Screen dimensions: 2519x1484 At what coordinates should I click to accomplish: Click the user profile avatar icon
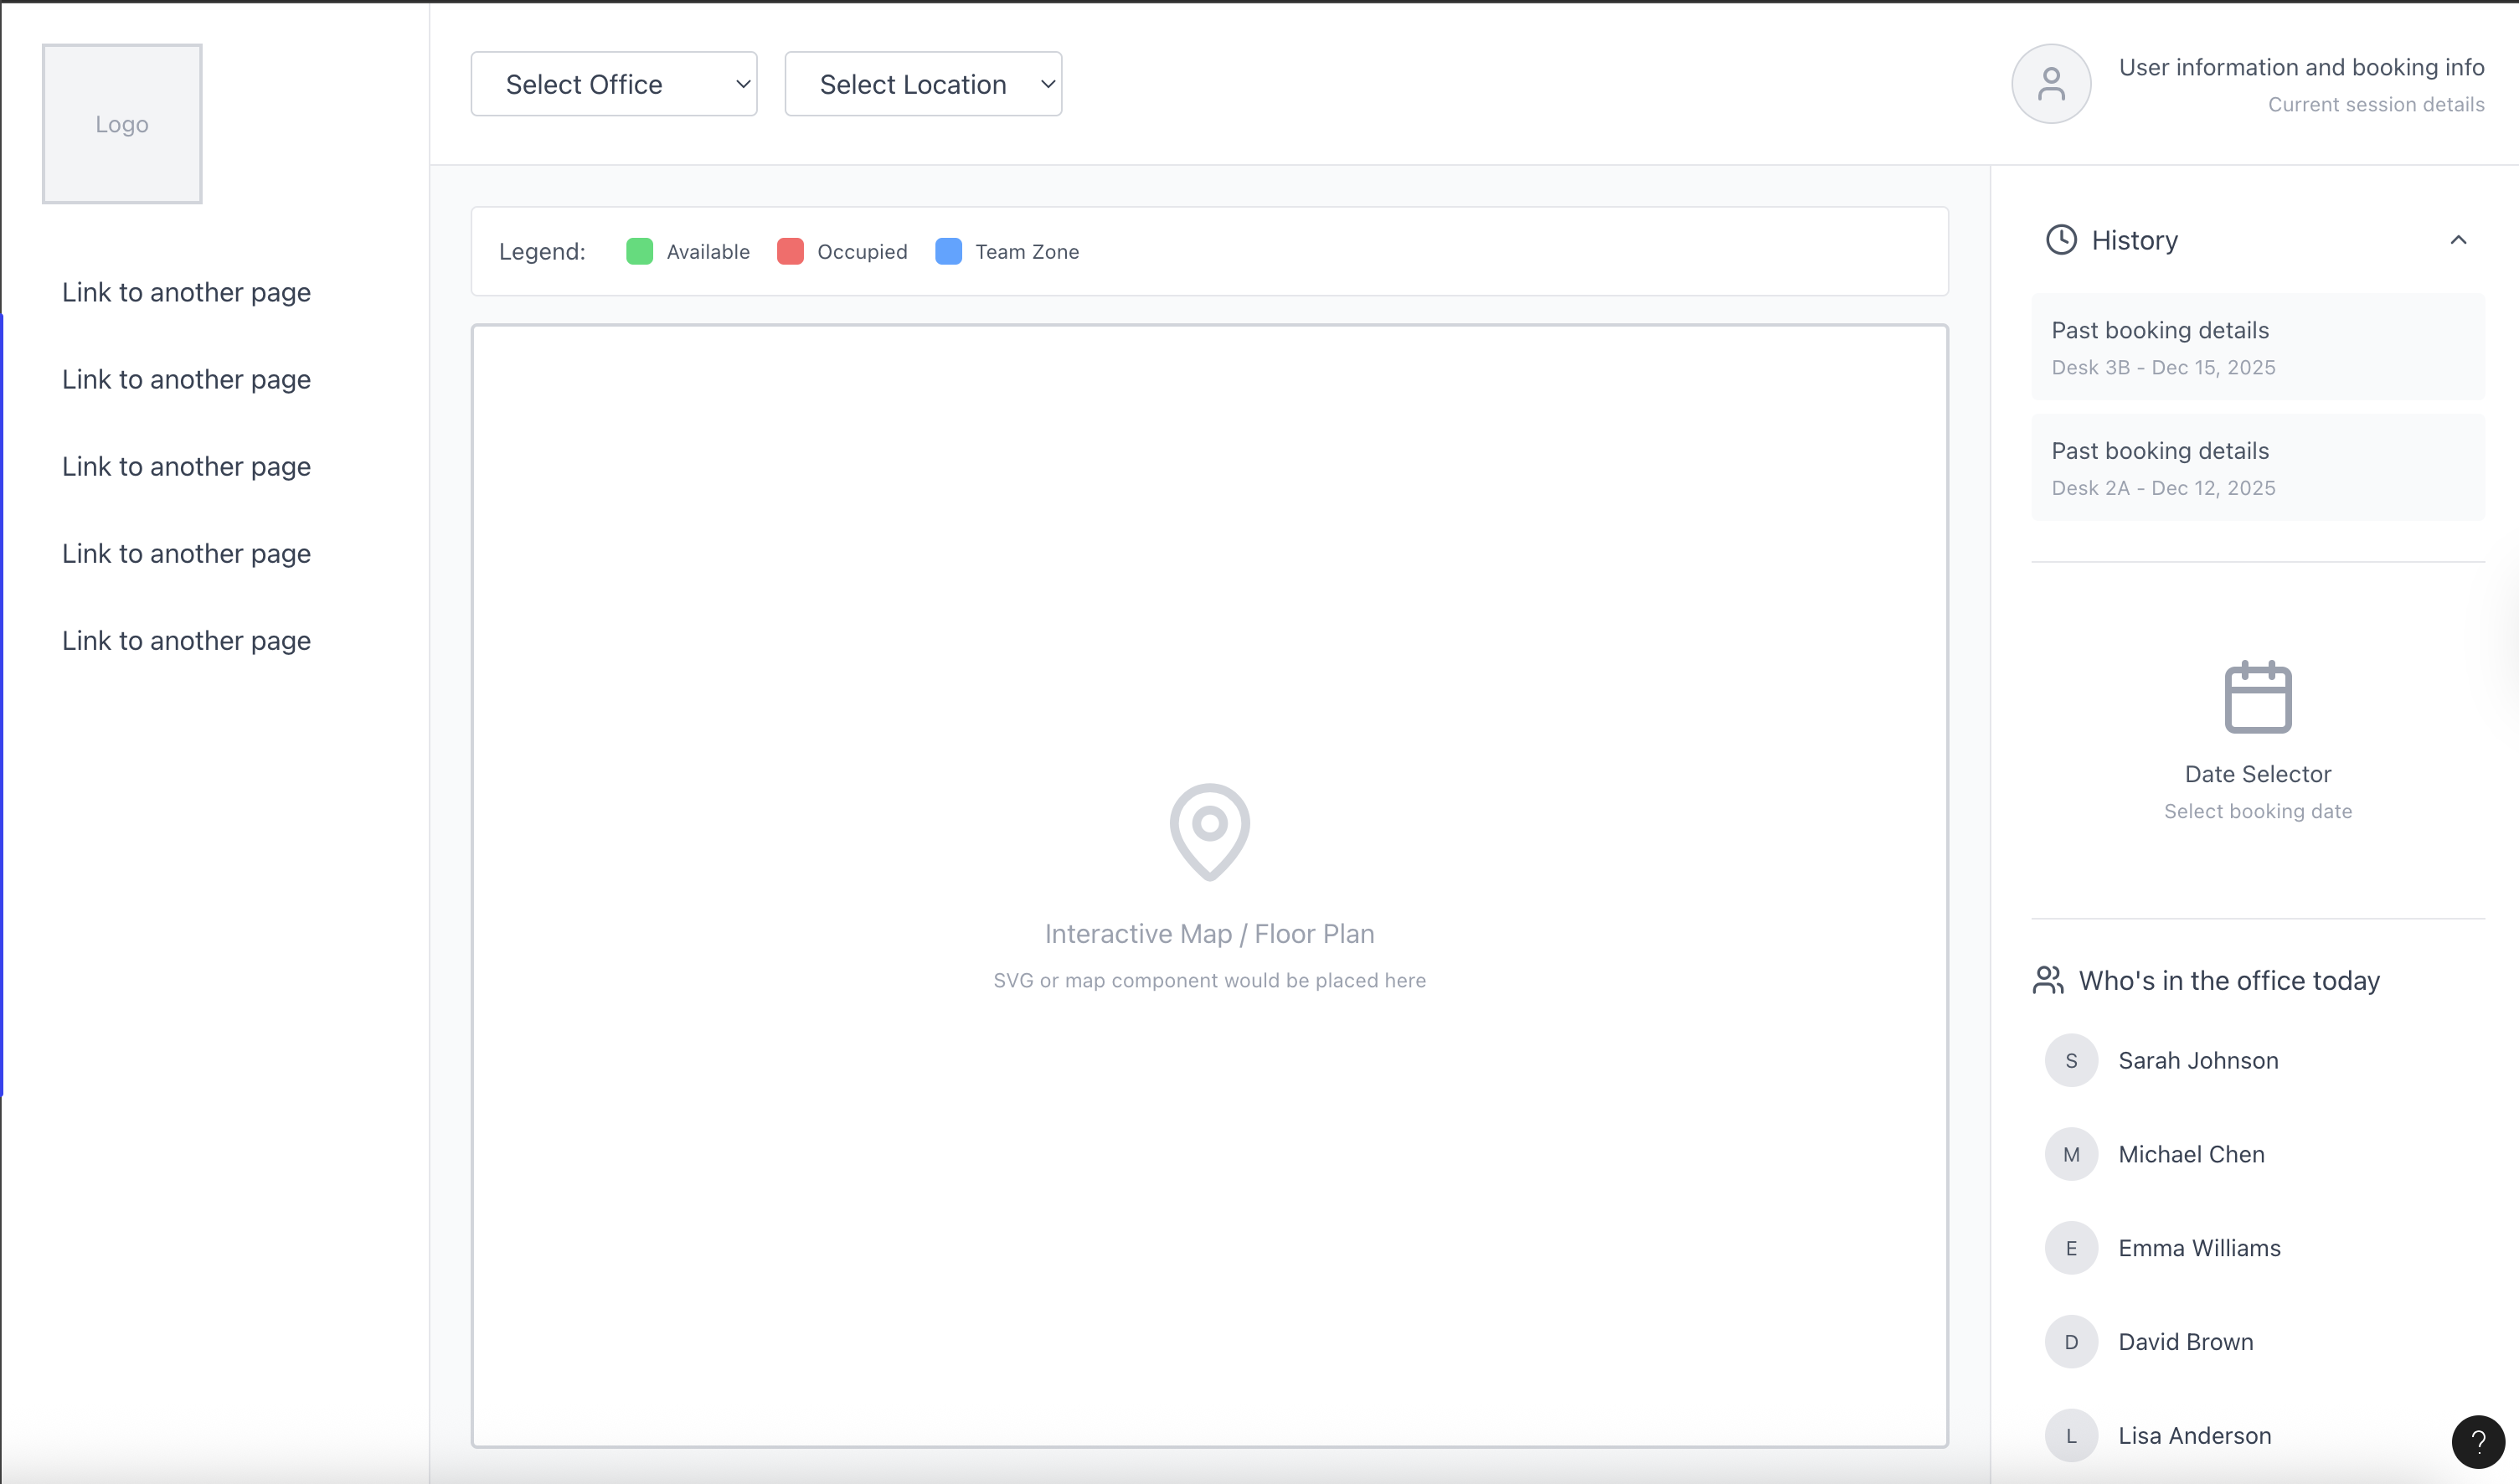click(x=2050, y=84)
